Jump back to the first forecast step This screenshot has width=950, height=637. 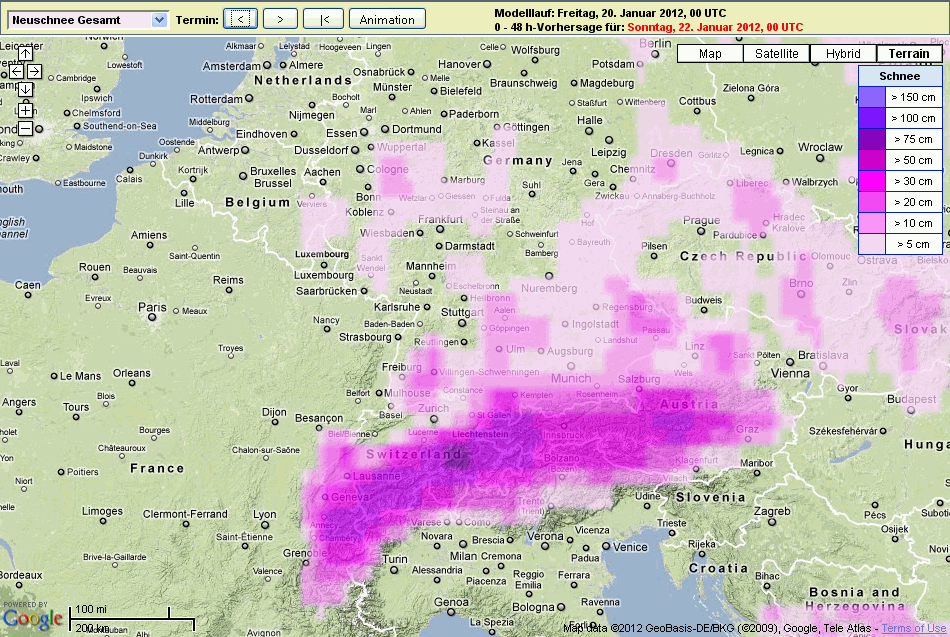point(324,19)
